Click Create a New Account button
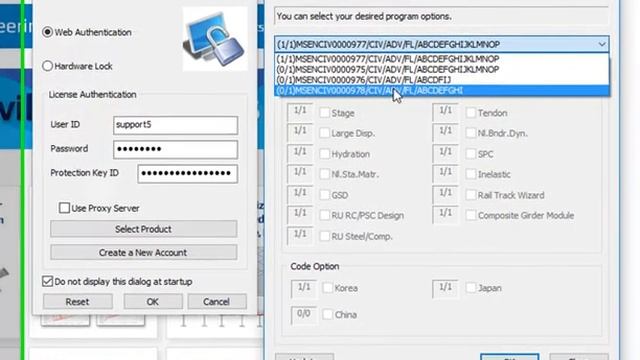 143,253
